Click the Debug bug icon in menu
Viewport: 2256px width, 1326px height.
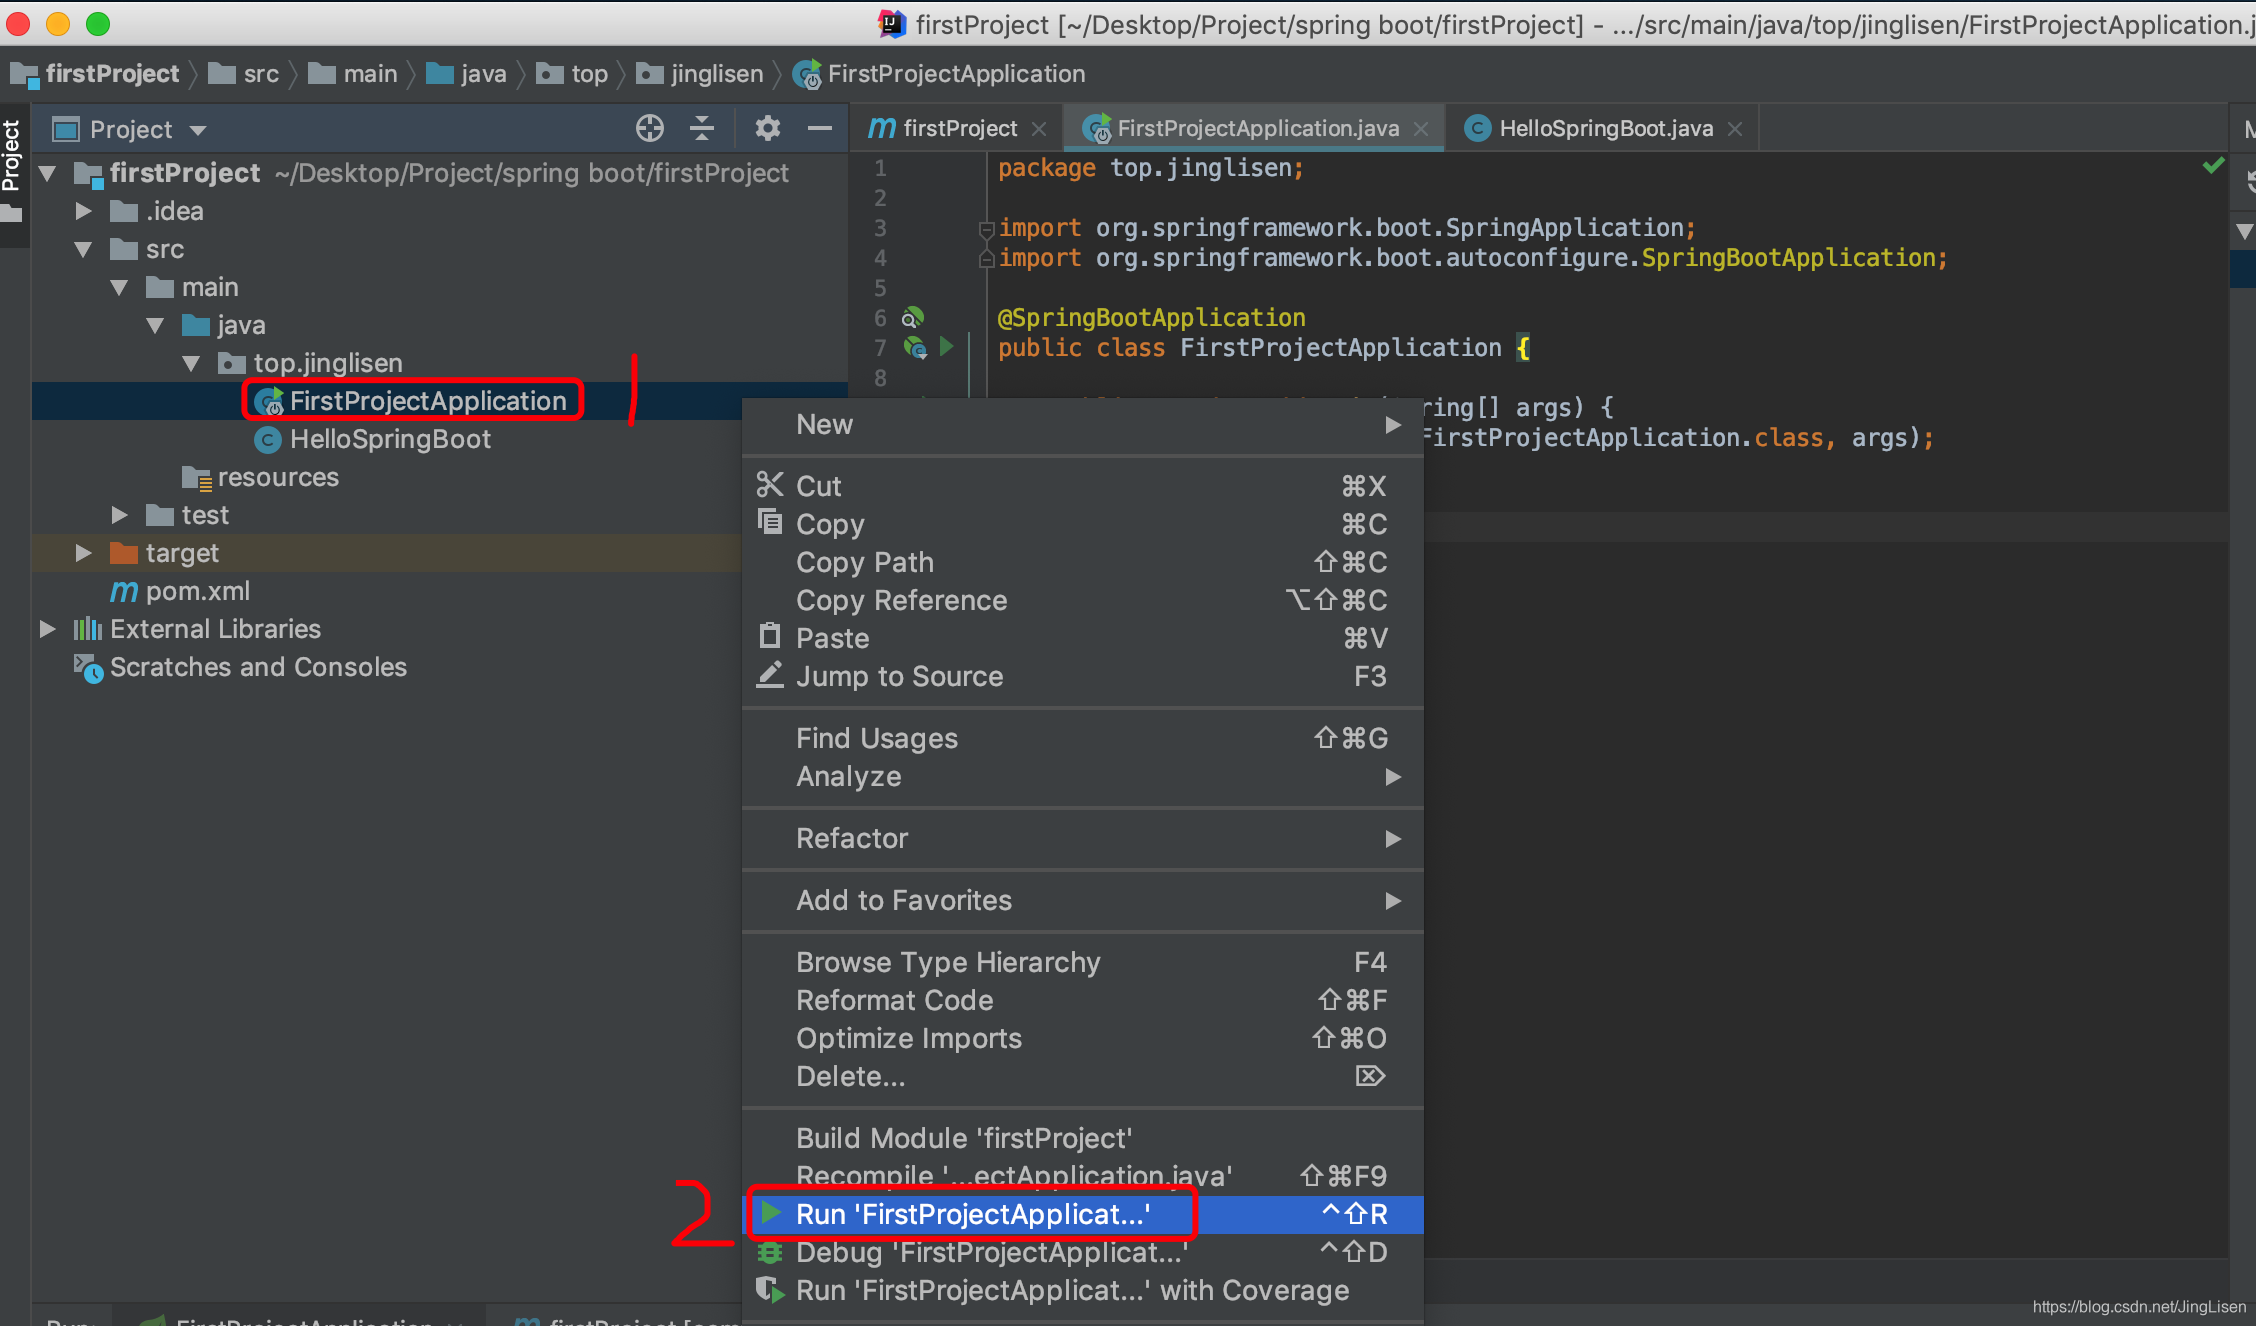click(x=769, y=1251)
